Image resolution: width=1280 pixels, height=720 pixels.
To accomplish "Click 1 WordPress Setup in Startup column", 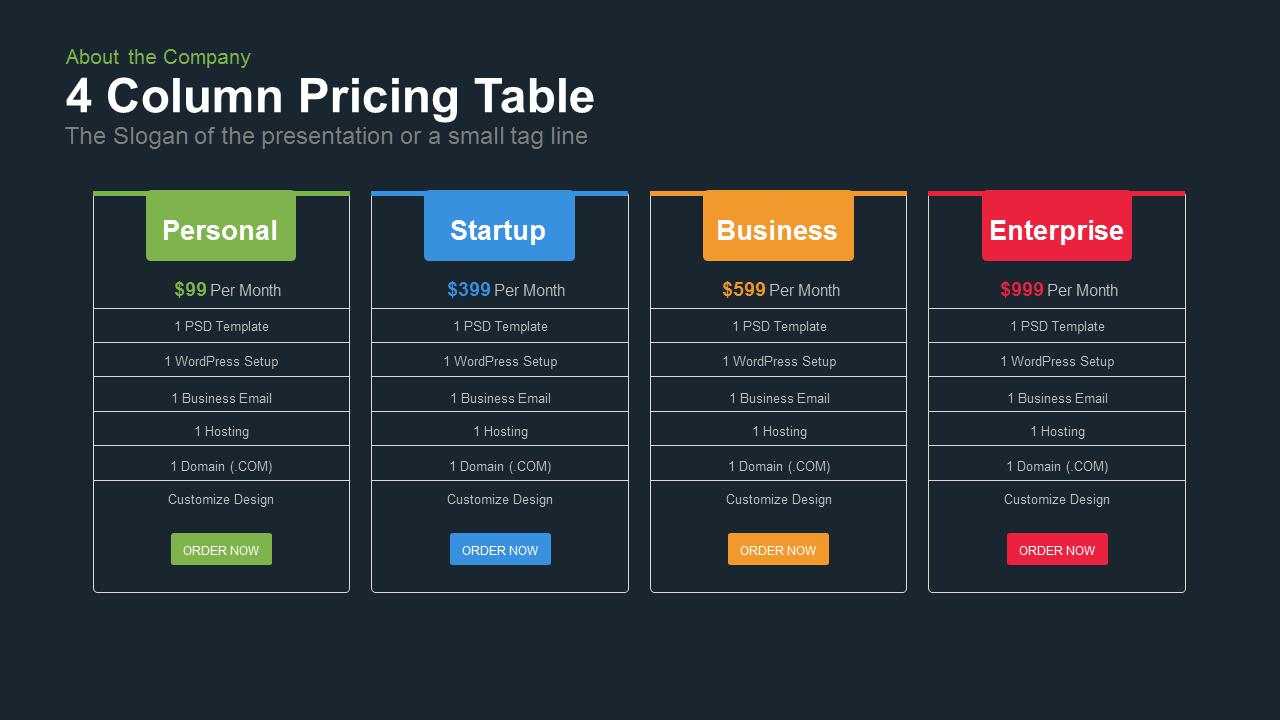I will tap(500, 361).
